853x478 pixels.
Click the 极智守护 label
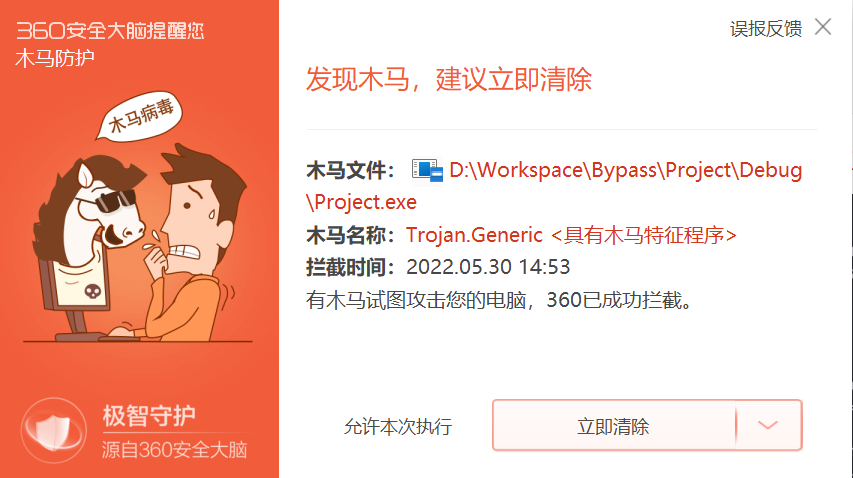[x=149, y=416]
